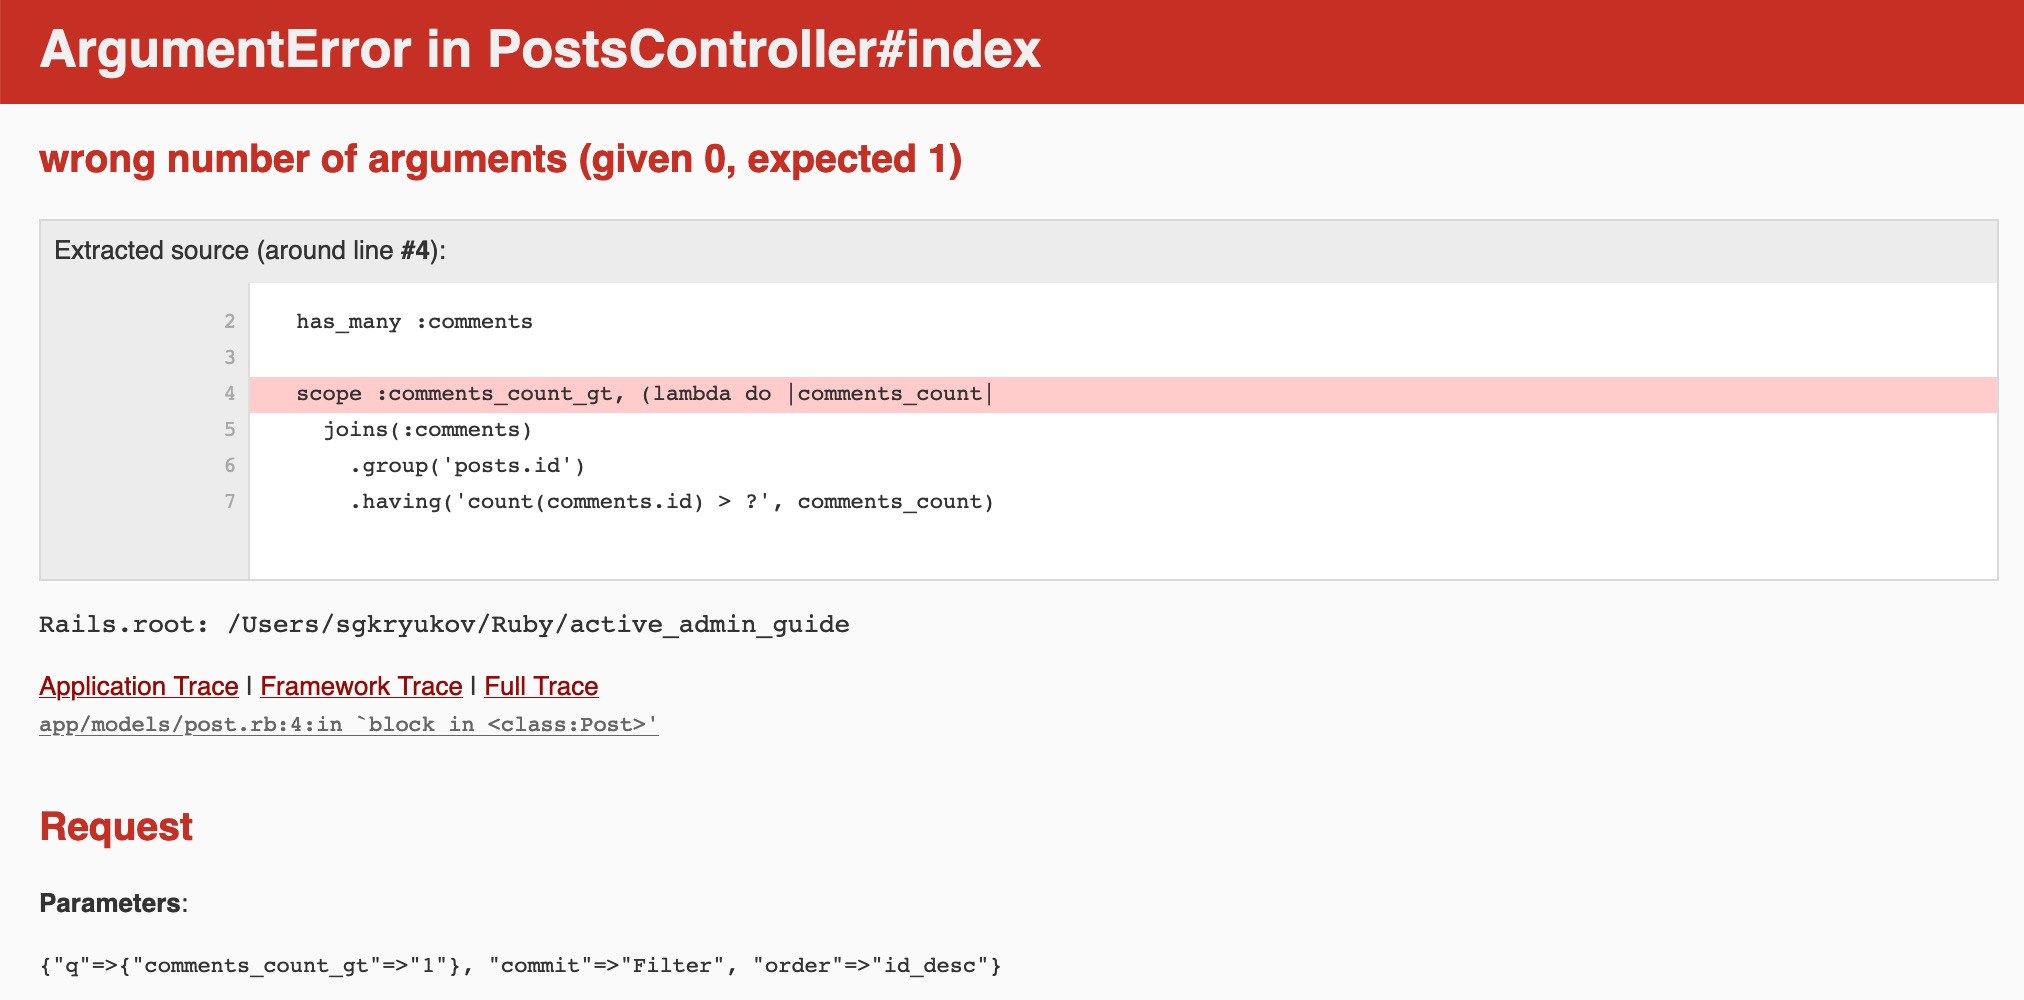Click line number 5 in the gutter

tap(230, 430)
